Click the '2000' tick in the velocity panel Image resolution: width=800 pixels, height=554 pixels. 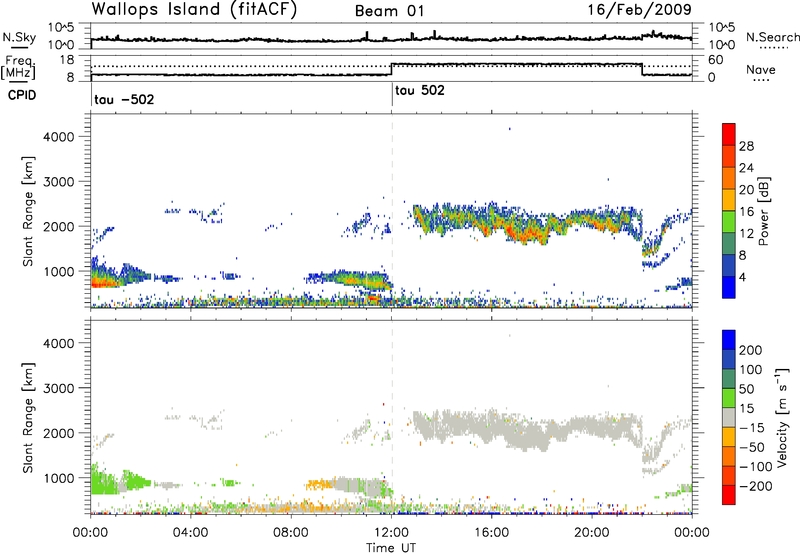click(x=58, y=433)
